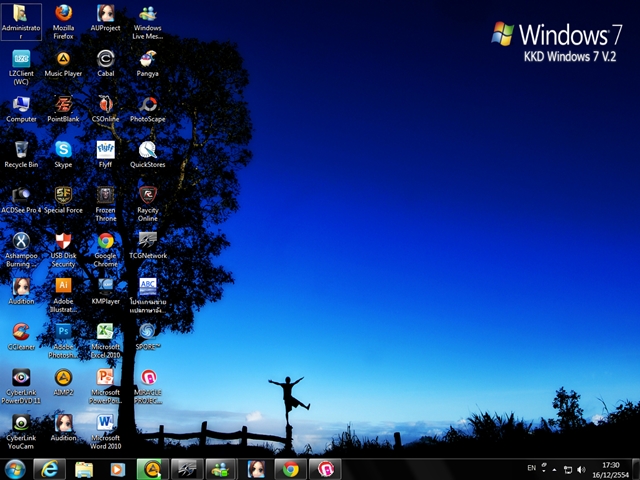Click the Skype desktop shortcut
This screenshot has width=640, height=480.
(63, 155)
